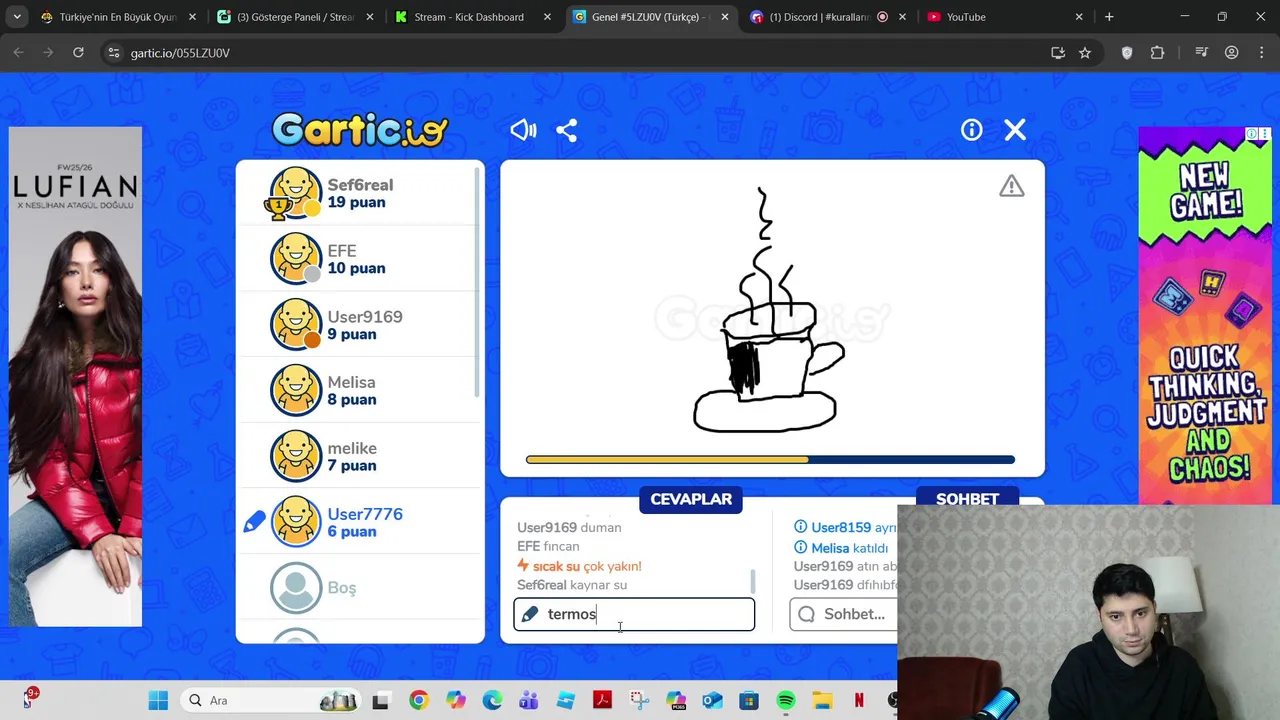The height and width of the screenshot is (720, 1280).
Task: Click Sef6real's avatar in the player list
Action: pos(296,193)
